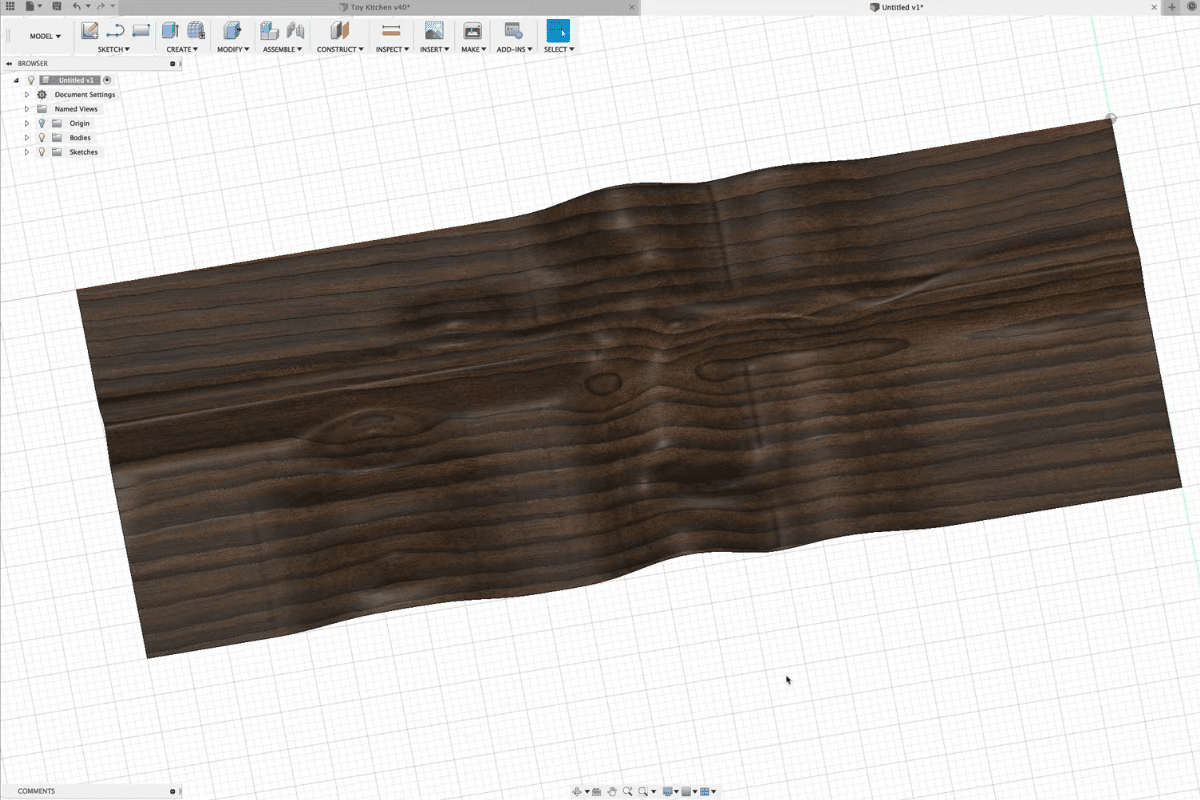Click the COMMENTS panel label
This screenshot has width=1200, height=800.
[36, 791]
